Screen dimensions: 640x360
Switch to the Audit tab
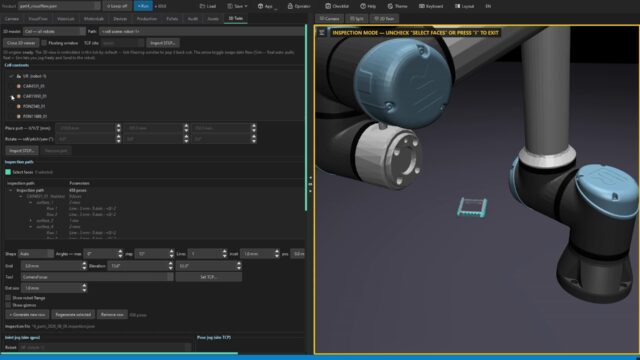pyautogui.click(x=193, y=19)
